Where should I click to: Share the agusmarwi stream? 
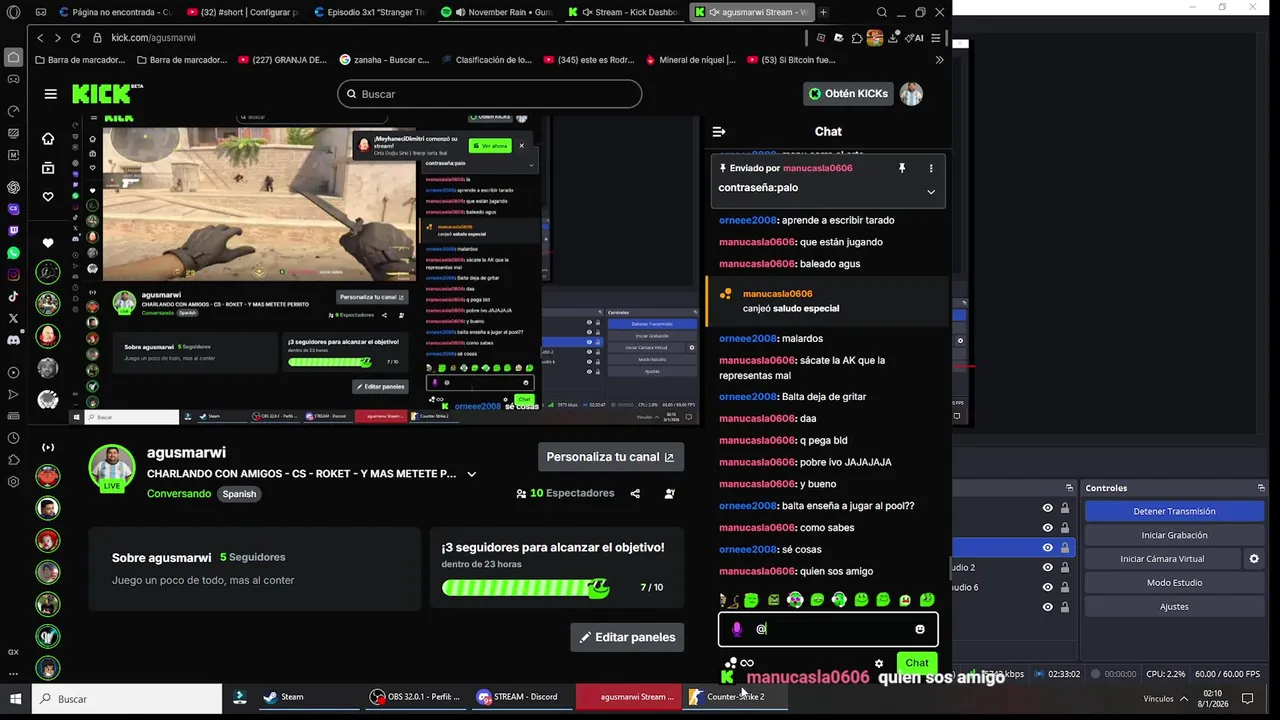pos(635,493)
